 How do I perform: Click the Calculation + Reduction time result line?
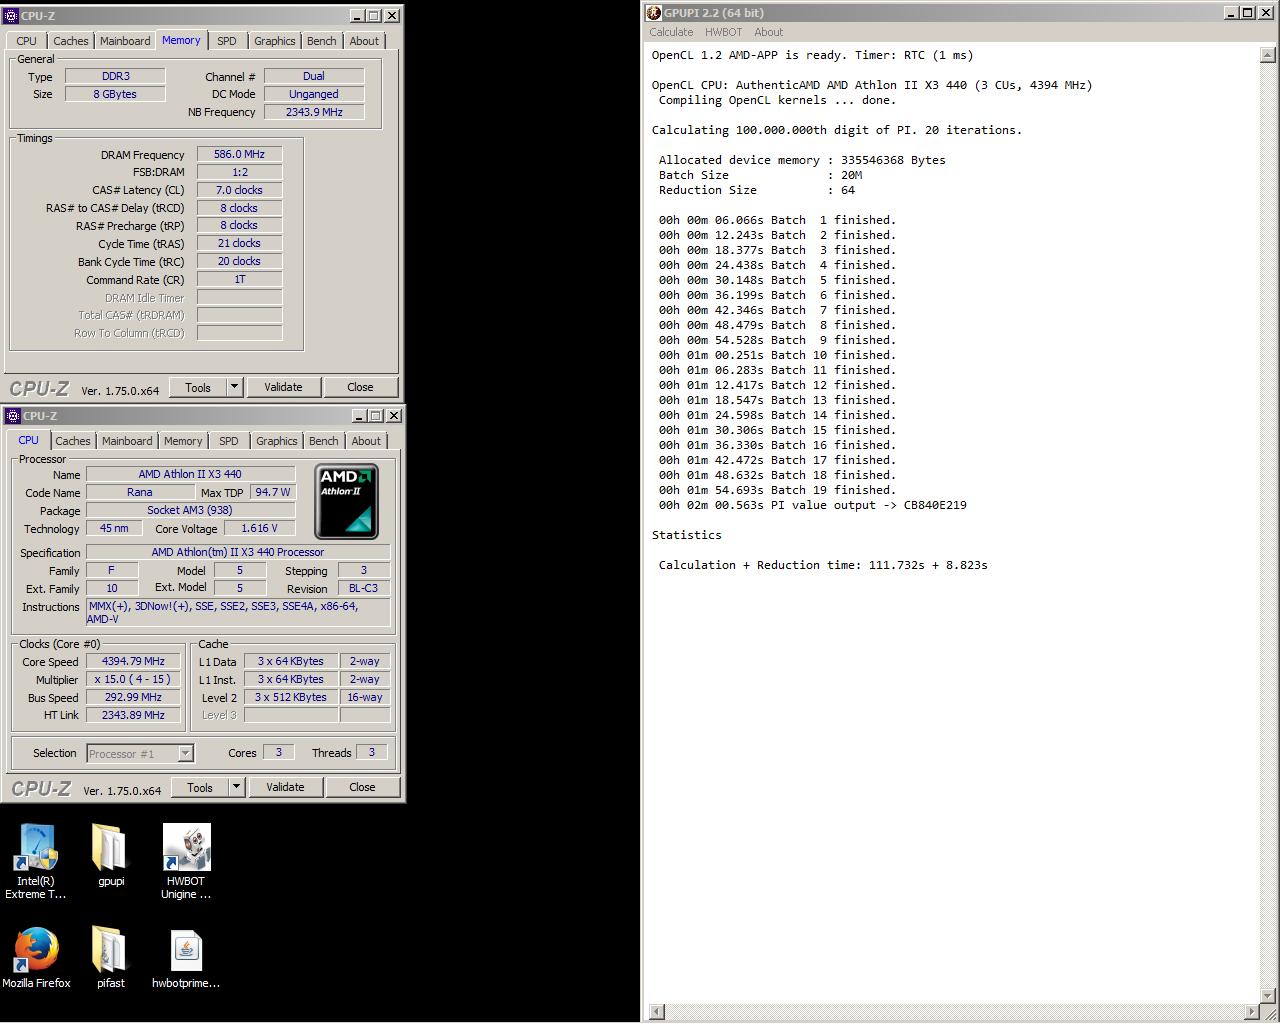pyautogui.click(x=823, y=565)
